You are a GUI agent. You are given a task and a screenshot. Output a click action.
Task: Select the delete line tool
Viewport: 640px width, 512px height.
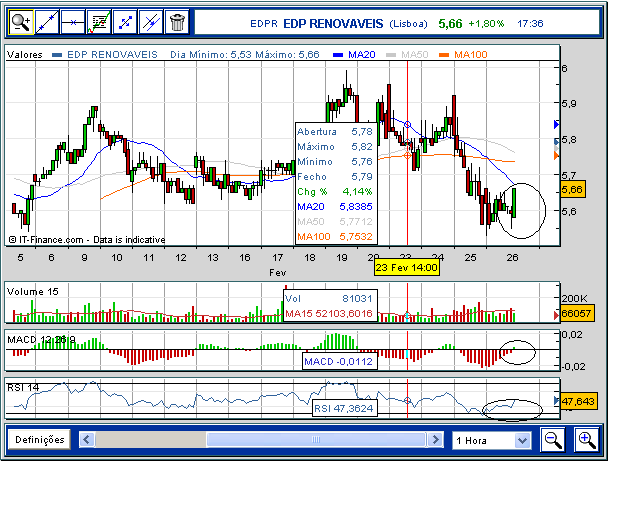tap(151, 22)
